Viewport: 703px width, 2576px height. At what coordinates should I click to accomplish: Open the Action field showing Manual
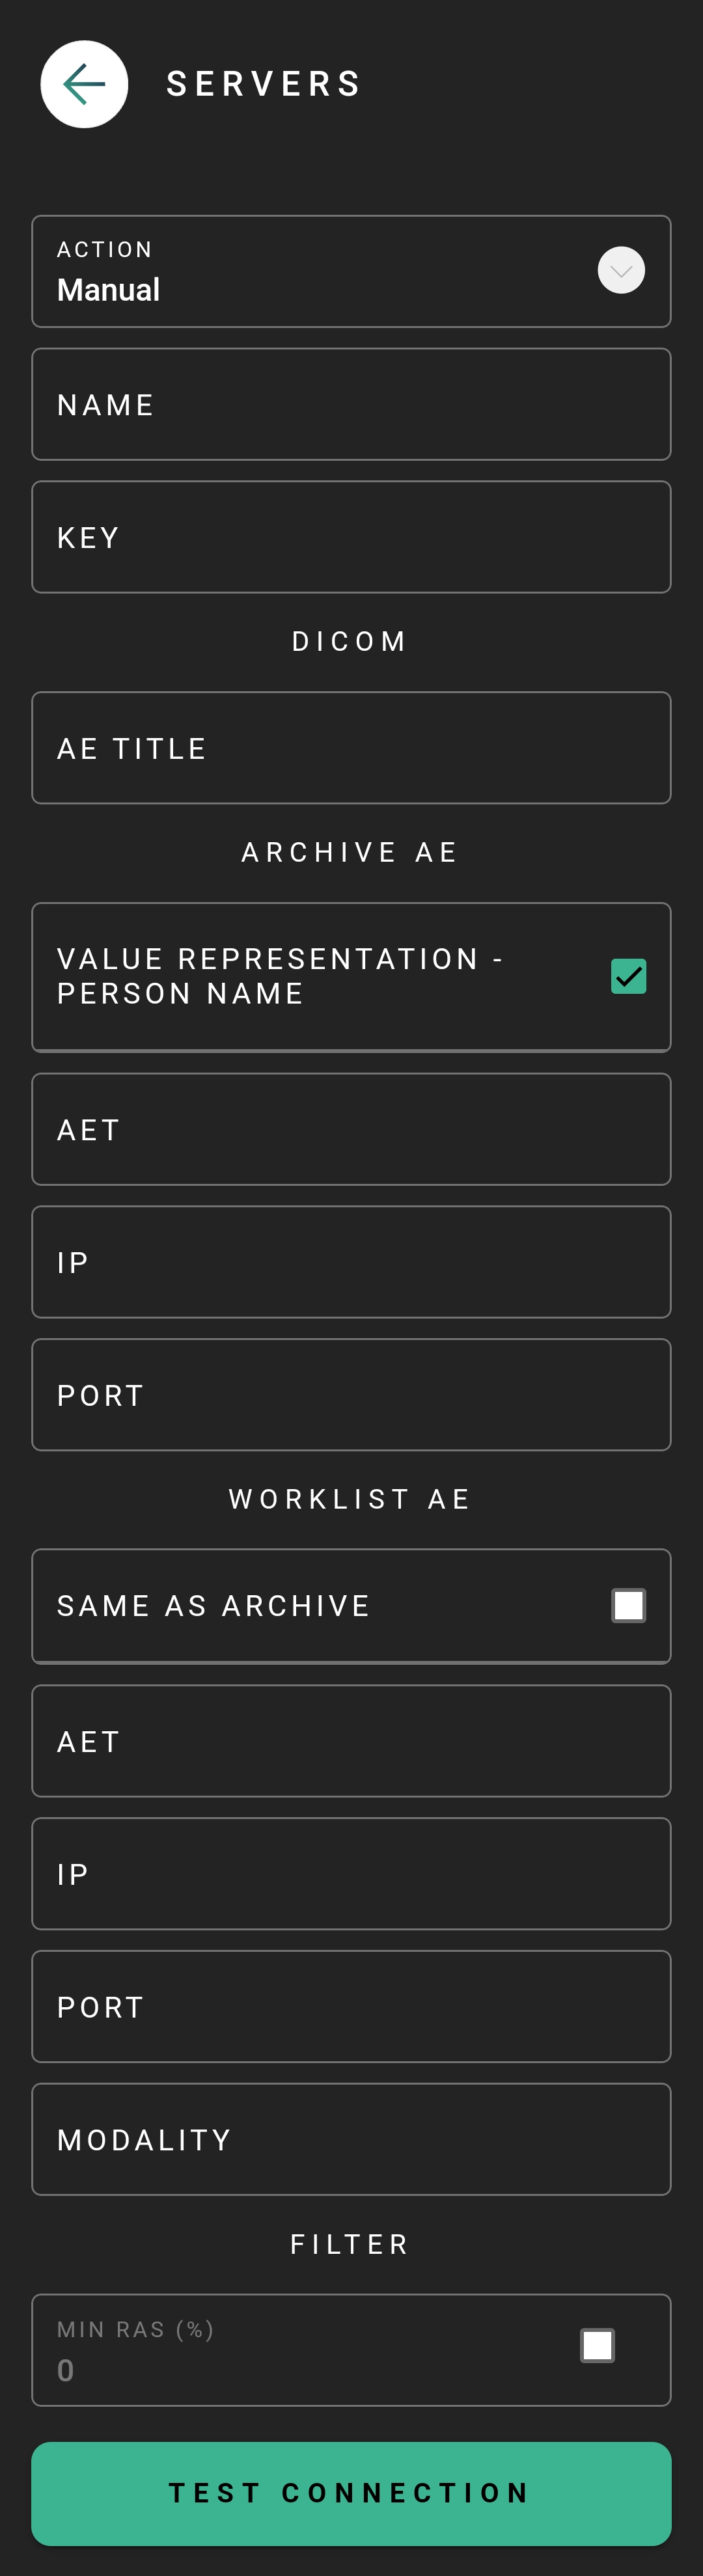tap(351, 271)
